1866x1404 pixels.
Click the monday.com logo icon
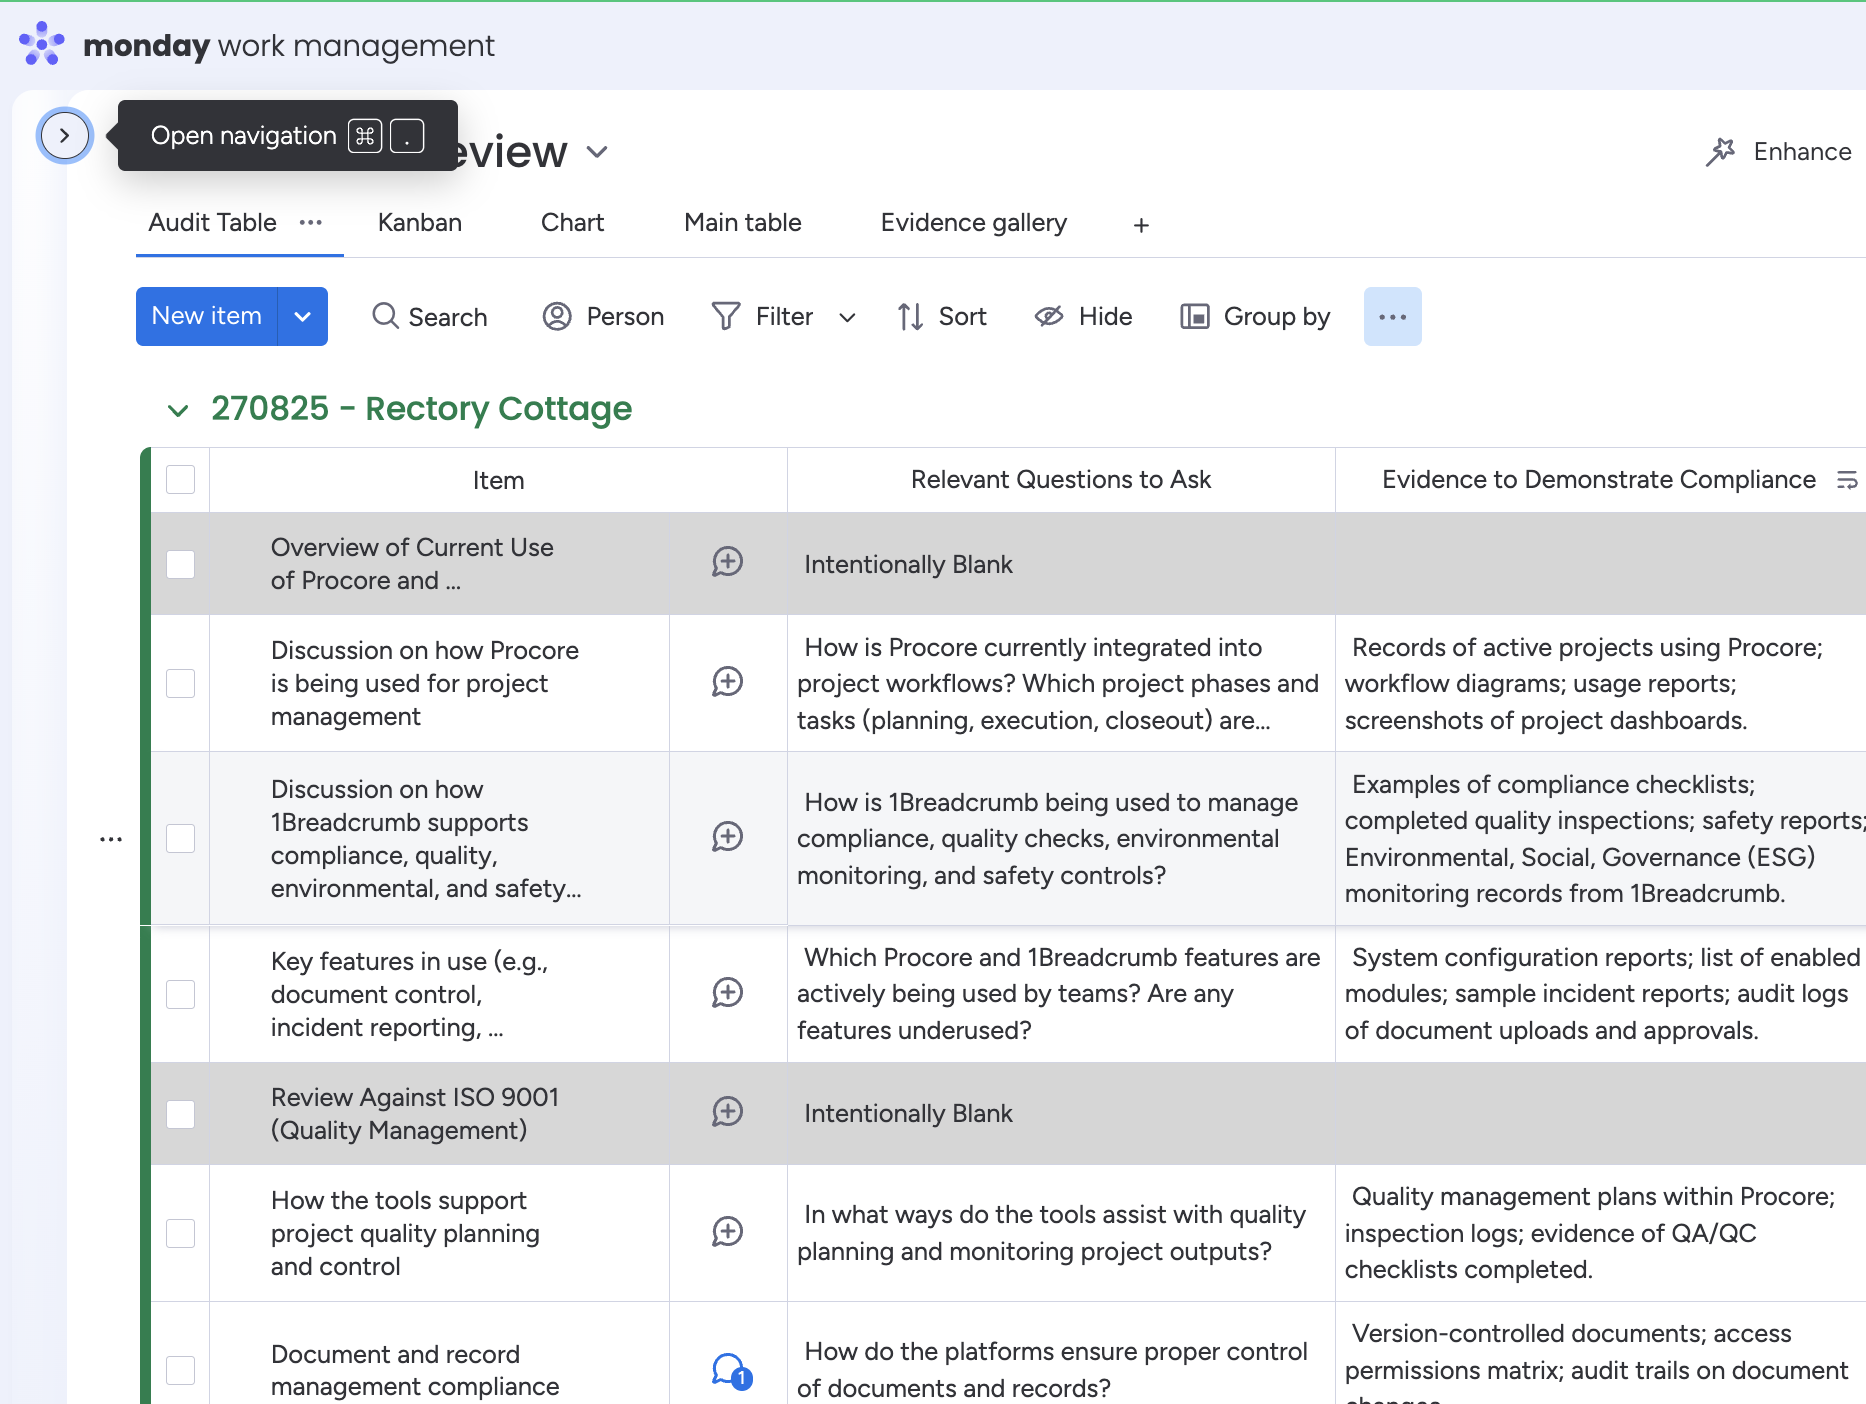pos(41,44)
